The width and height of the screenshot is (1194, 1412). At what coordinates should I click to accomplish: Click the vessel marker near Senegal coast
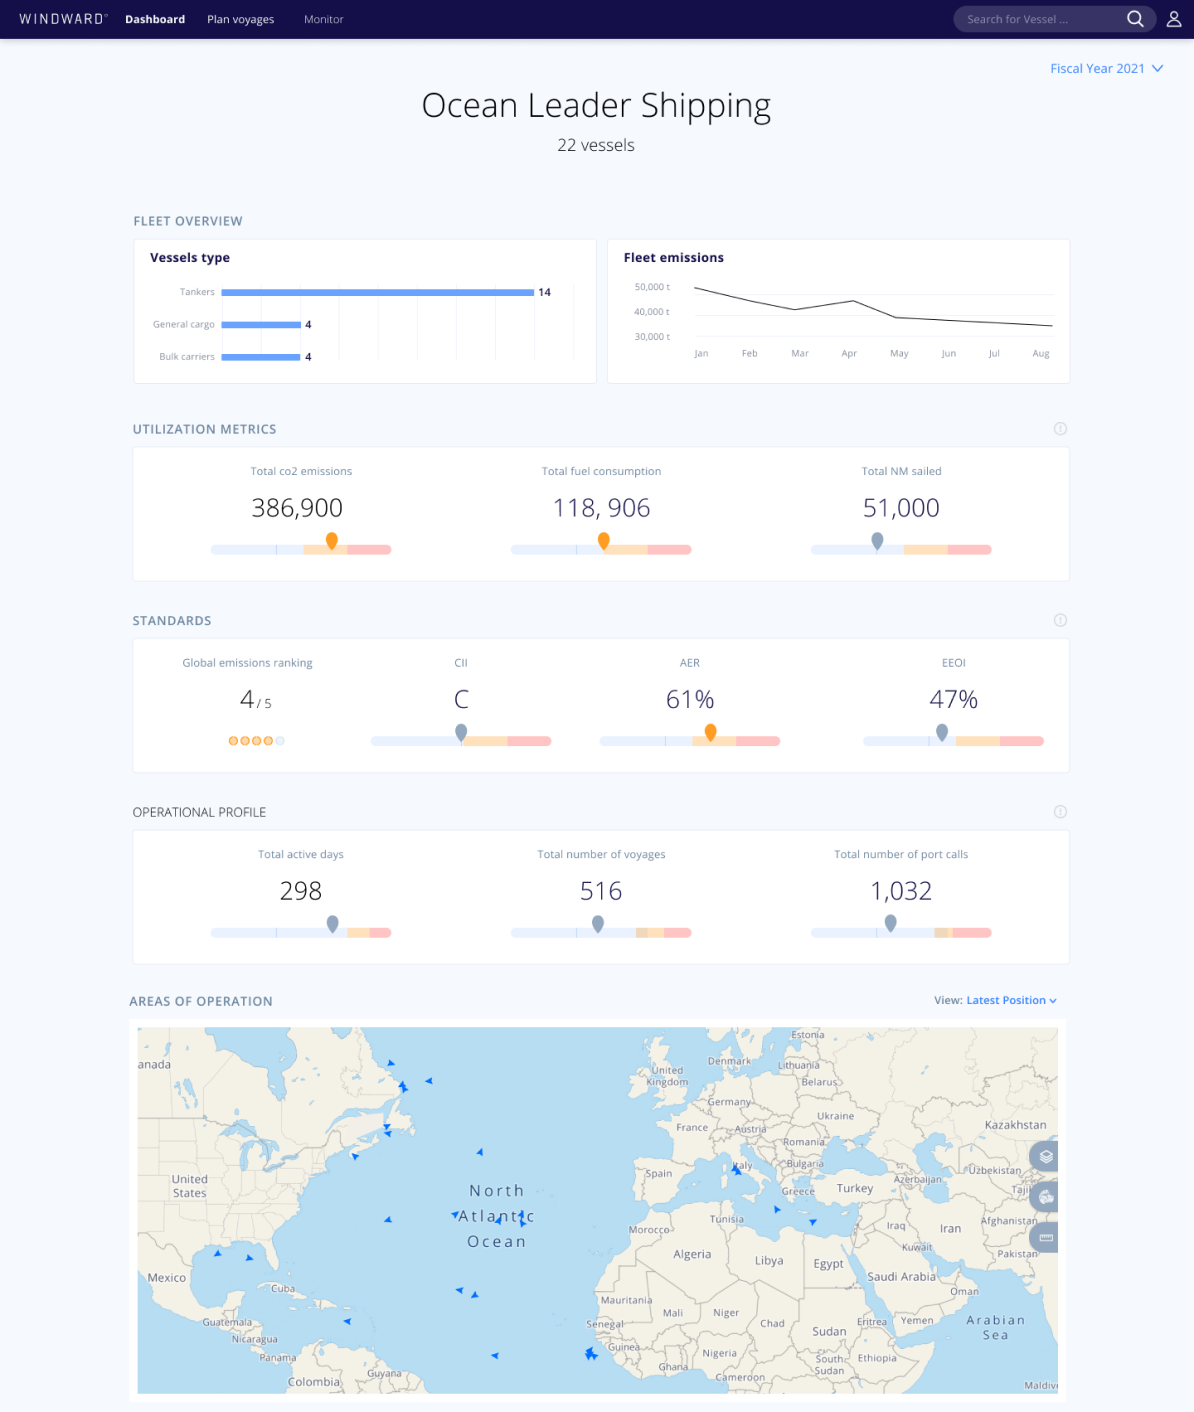[591, 1354]
